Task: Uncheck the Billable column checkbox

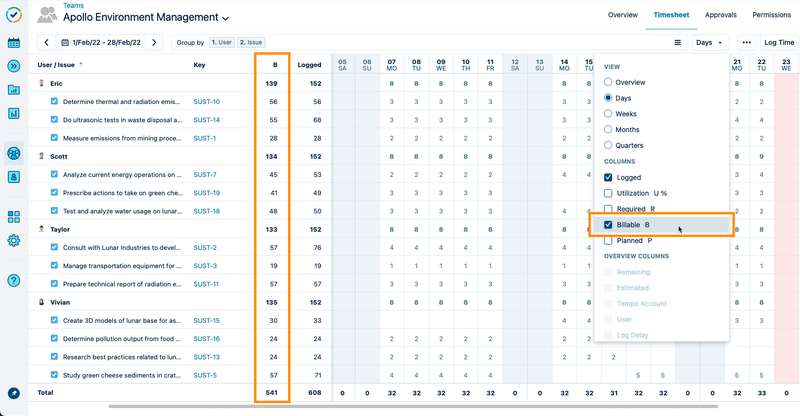Action: pos(608,225)
